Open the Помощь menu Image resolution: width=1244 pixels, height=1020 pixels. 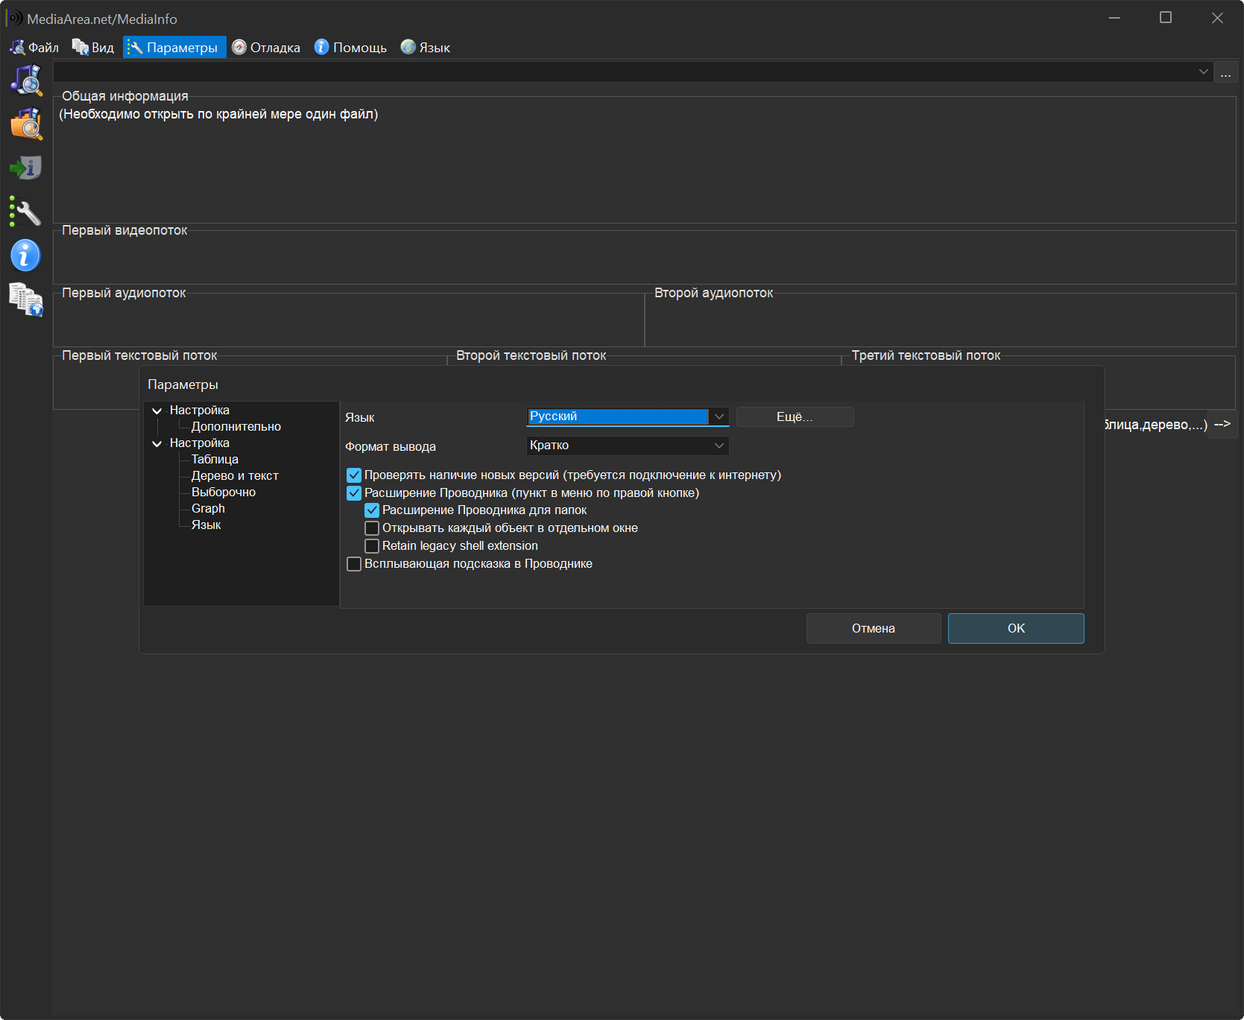coord(350,47)
